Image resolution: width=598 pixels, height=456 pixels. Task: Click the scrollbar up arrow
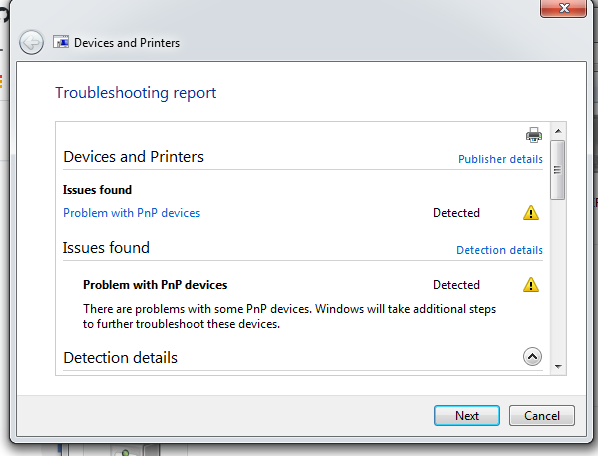[558, 131]
